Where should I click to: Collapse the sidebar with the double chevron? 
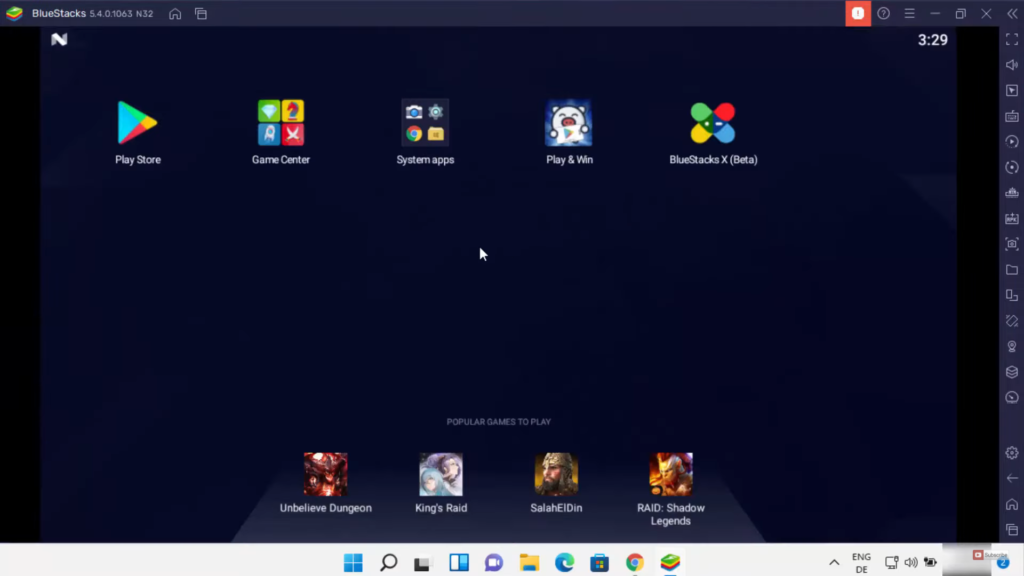coord(1011,13)
